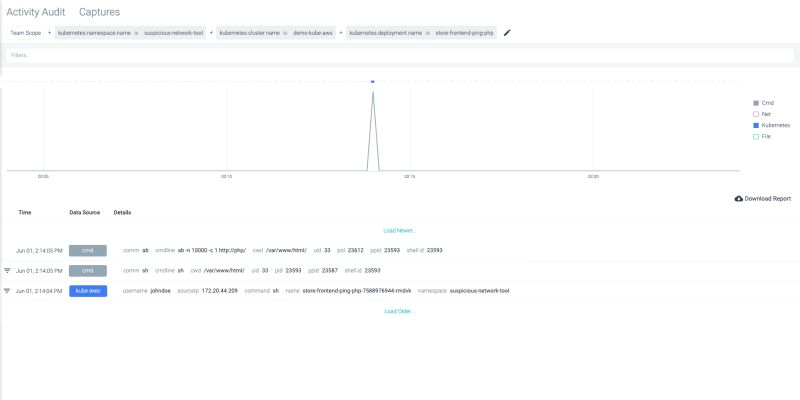
Task: Click cwd /var/www/html/ in the ab row
Action: click(x=286, y=251)
